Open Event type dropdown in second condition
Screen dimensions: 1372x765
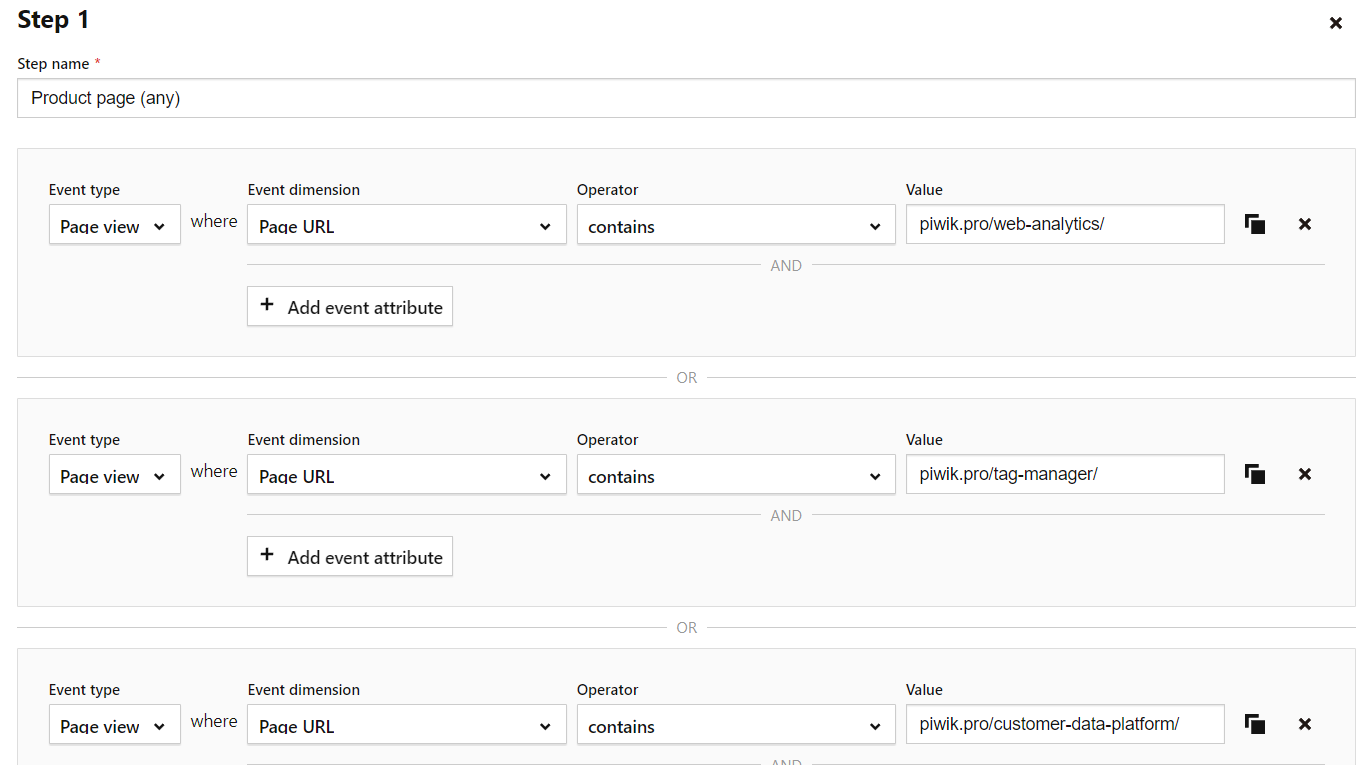[114, 475]
